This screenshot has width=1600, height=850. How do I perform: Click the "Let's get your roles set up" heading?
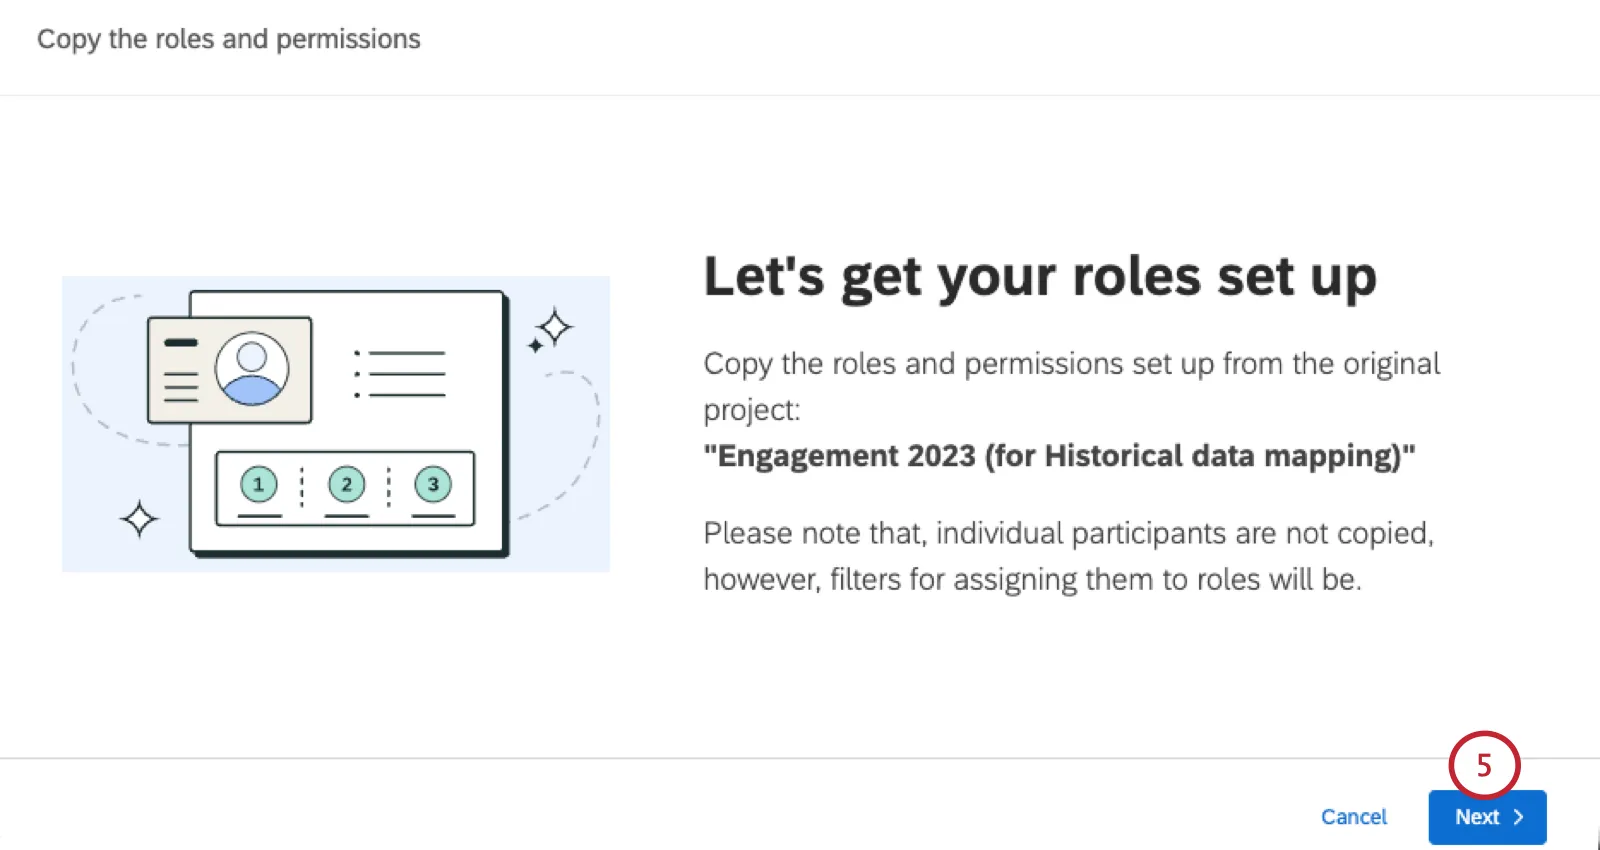point(1040,277)
